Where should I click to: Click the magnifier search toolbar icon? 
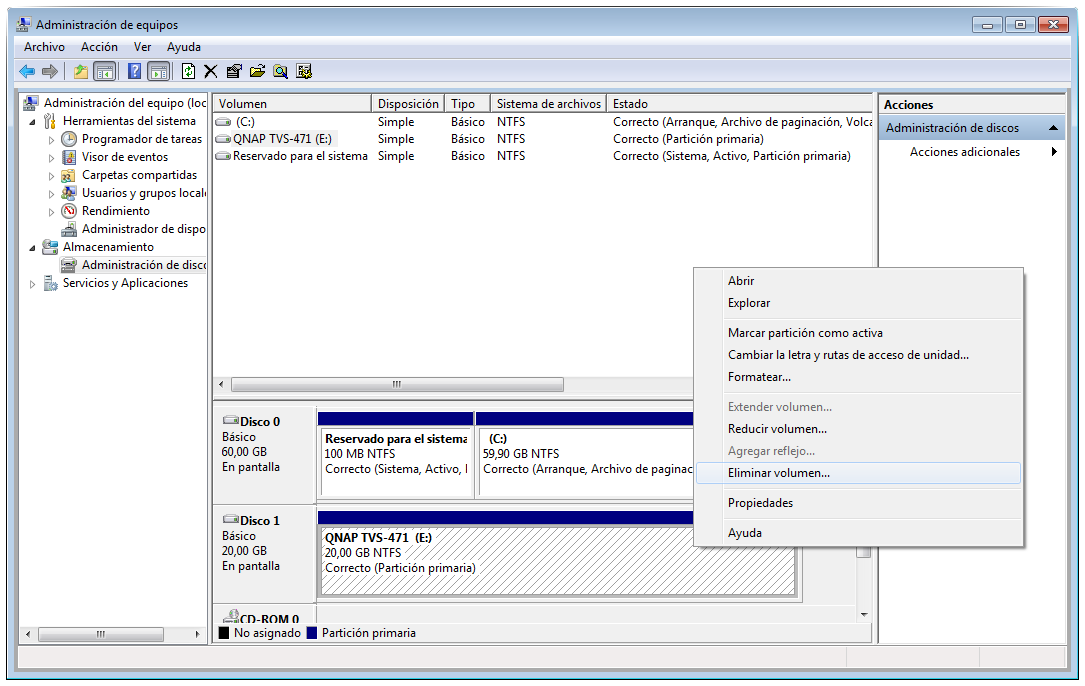280,71
